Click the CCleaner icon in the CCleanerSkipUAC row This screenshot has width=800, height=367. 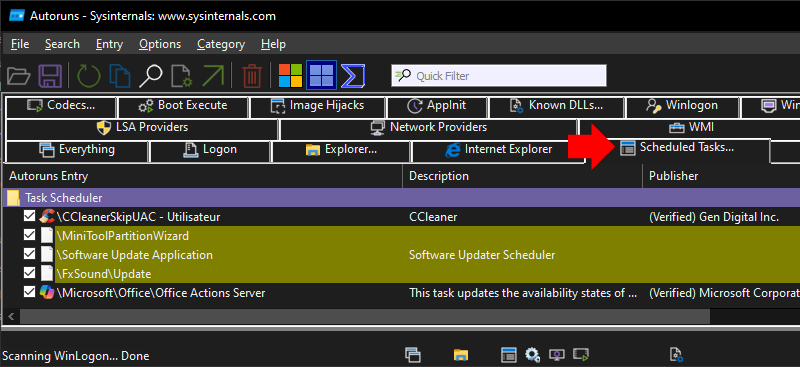click(x=46, y=217)
